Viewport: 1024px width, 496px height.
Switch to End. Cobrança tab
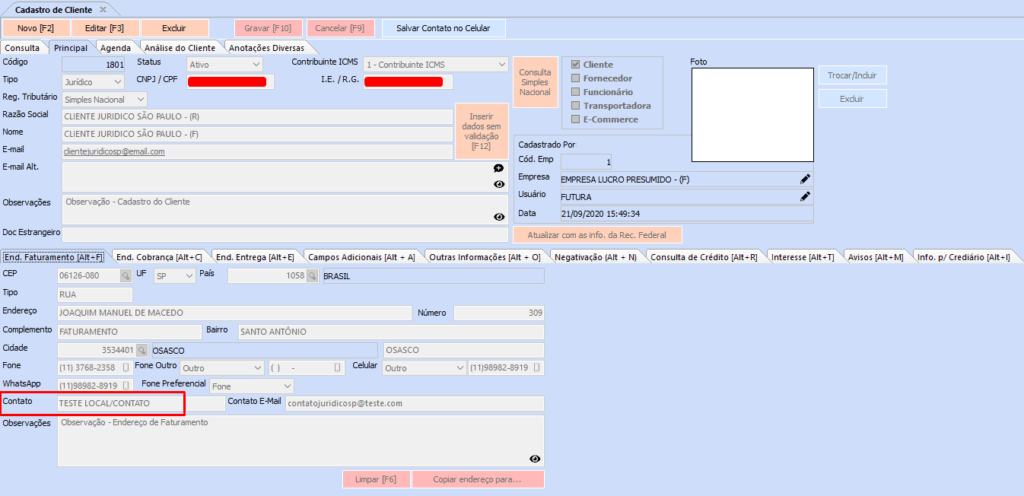[160, 257]
